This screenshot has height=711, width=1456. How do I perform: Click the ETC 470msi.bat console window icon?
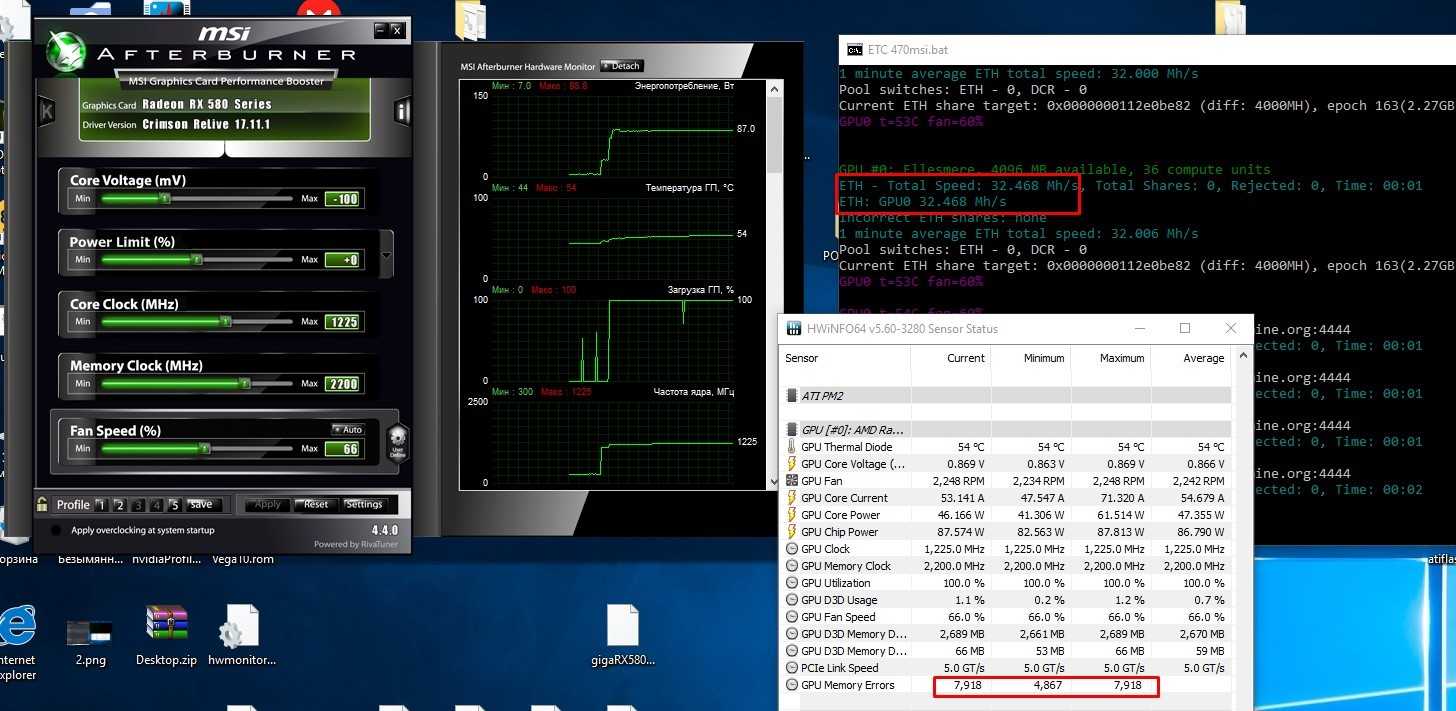(x=854, y=48)
